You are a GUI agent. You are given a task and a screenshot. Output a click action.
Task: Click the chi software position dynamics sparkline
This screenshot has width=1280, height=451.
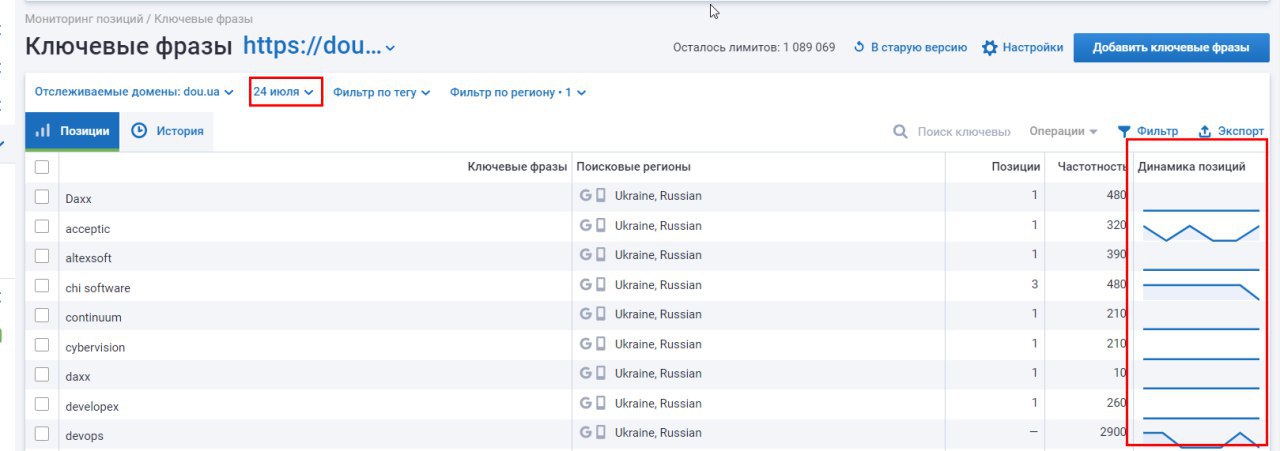(x=1201, y=292)
